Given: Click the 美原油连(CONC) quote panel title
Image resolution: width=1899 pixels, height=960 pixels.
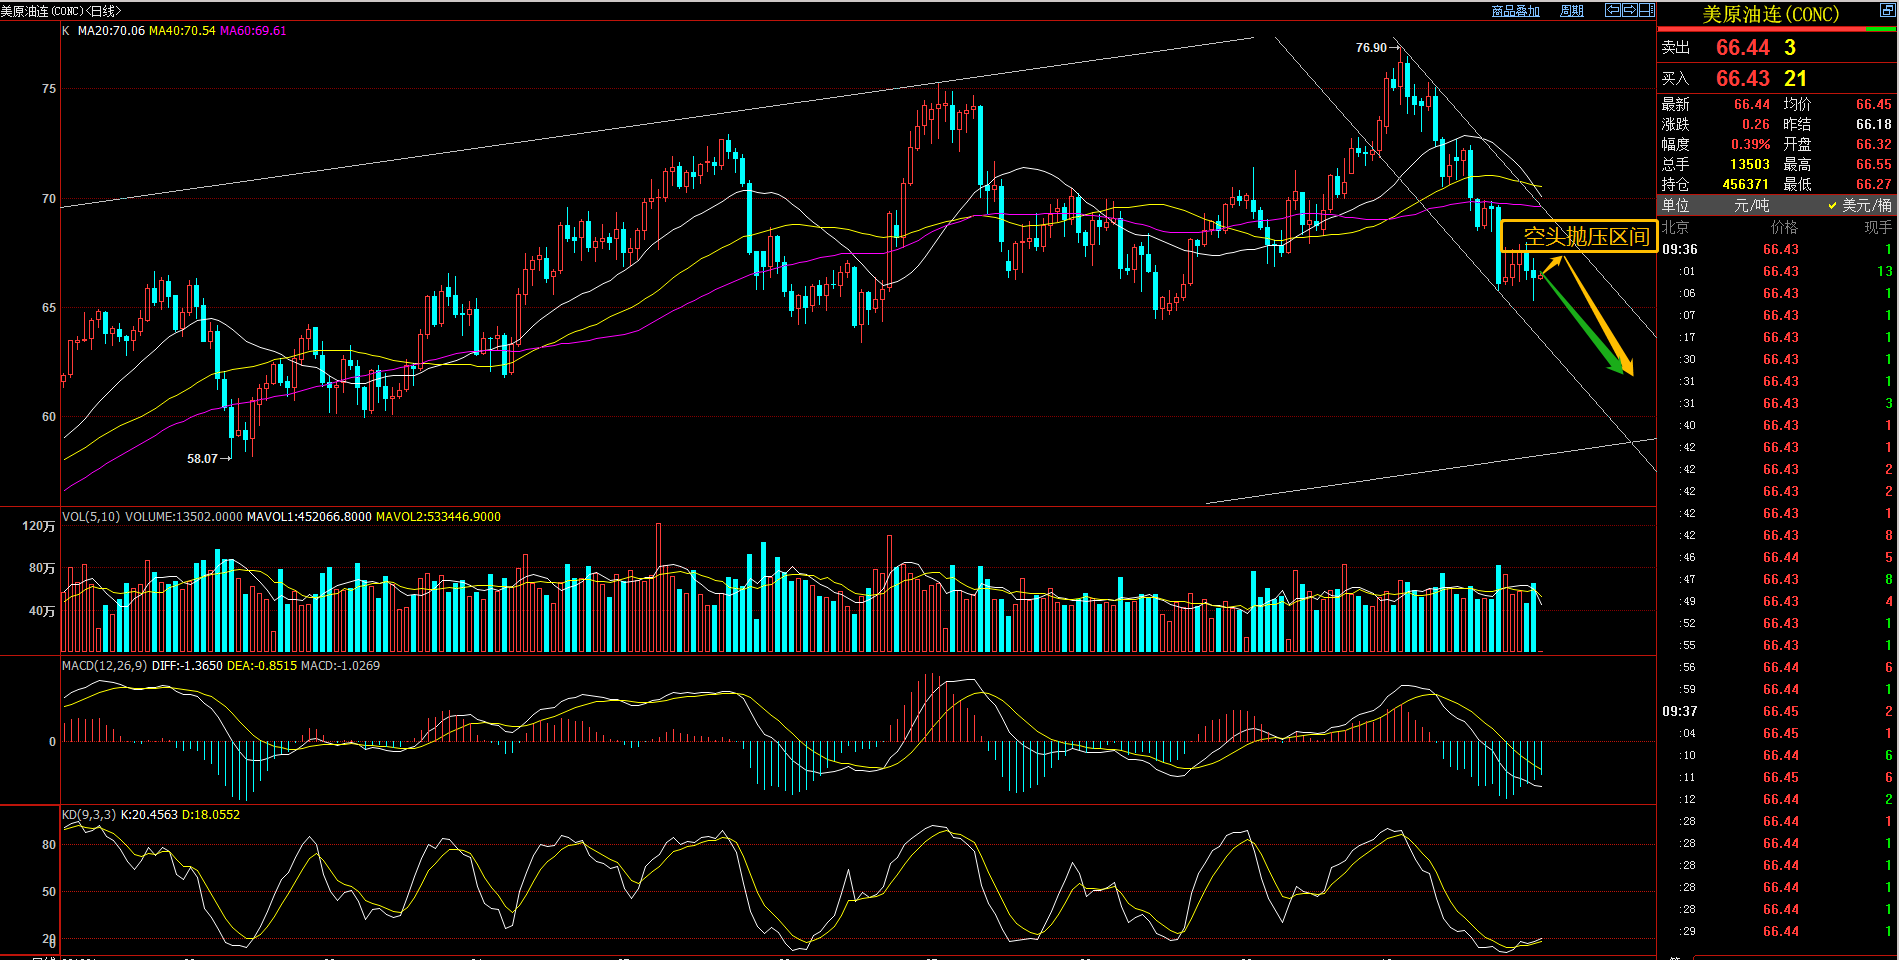Looking at the screenshot, I should tap(1770, 14).
